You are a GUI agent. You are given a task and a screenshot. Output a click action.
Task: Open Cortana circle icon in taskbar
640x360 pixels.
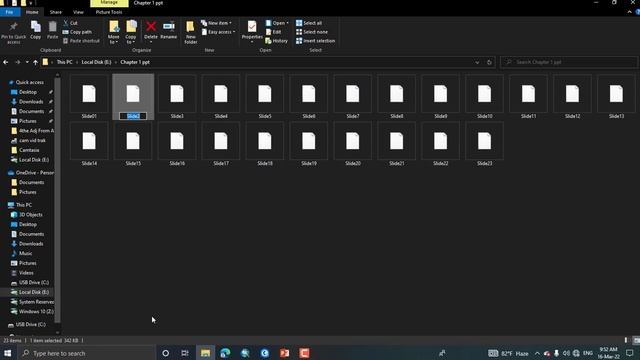tap(165, 353)
